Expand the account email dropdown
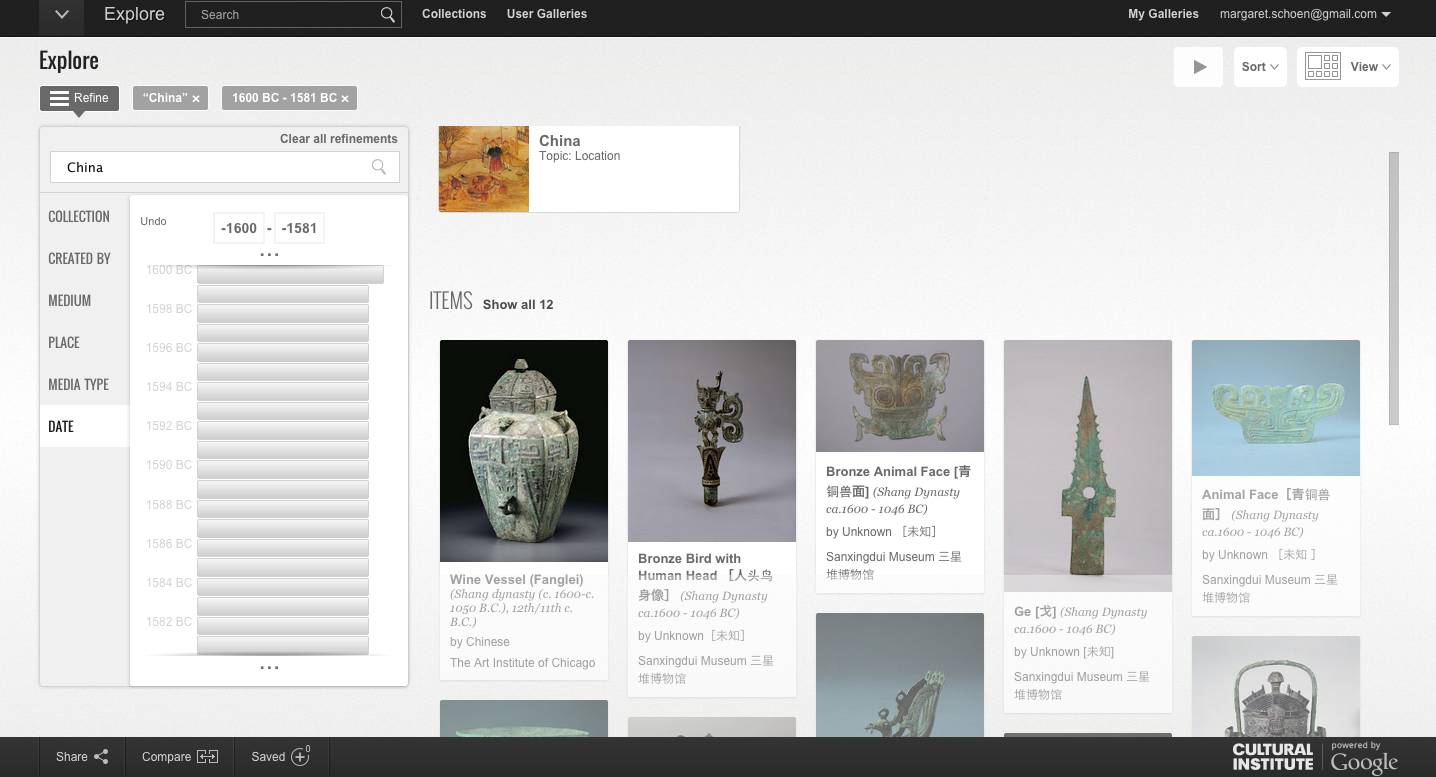This screenshot has height=777, width=1436. [1305, 14]
